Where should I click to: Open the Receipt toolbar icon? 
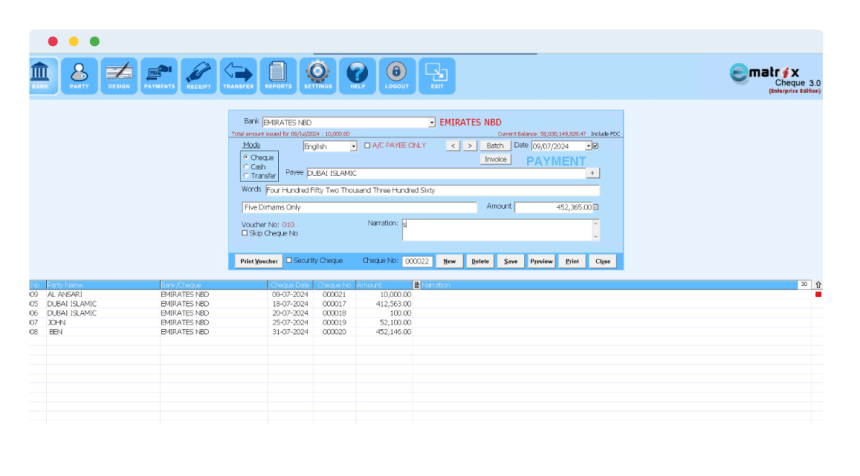(x=199, y=76)
